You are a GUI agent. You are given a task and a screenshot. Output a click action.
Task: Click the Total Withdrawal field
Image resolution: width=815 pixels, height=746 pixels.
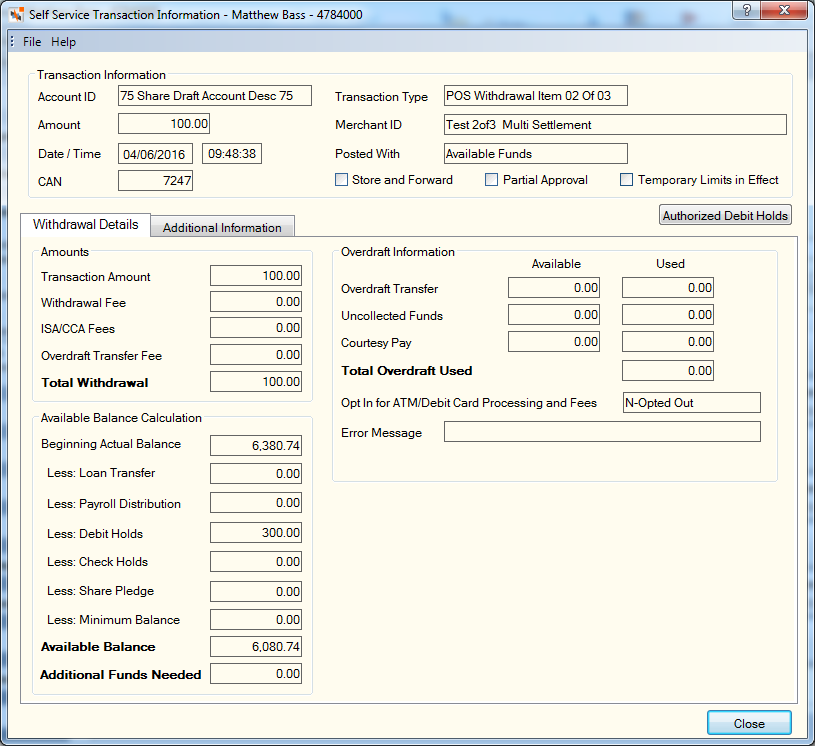256,382
